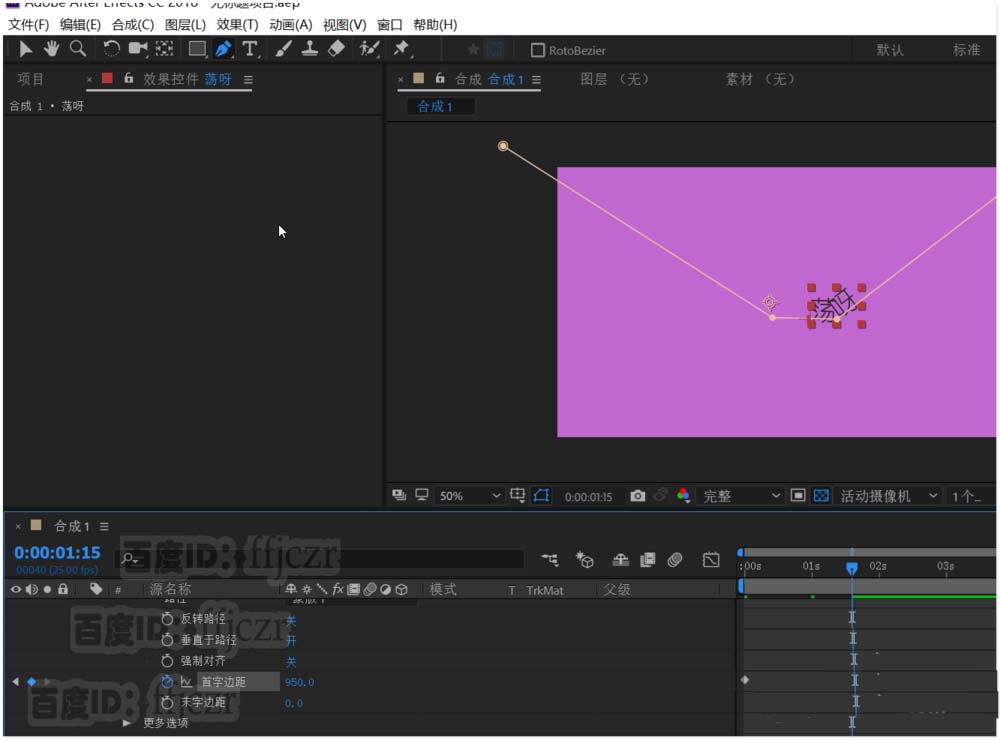Toggle stopwatch for 首字边距
This screenshot has height=740, width=1000.
pos(167,682)
